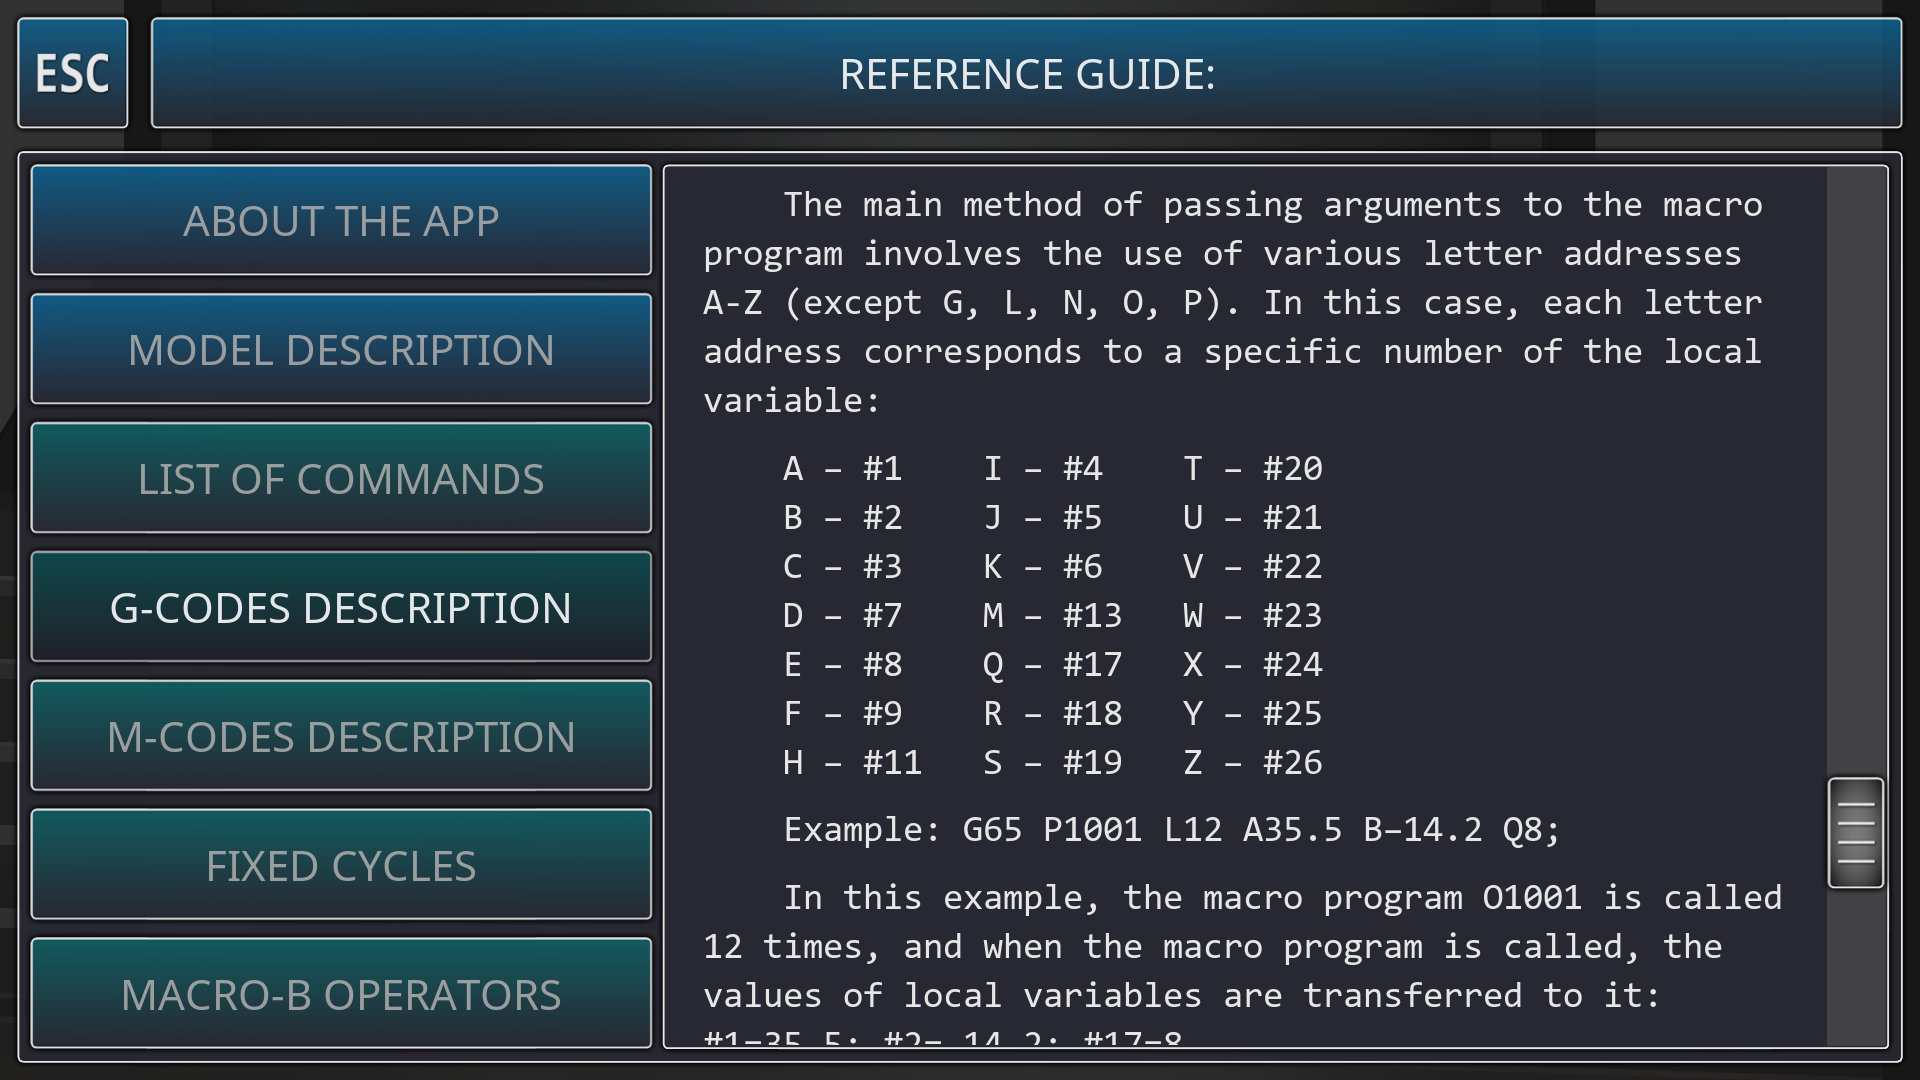Click the G65 example line text
This screenshot has height=1080, width=1920.
[1170, 830]
